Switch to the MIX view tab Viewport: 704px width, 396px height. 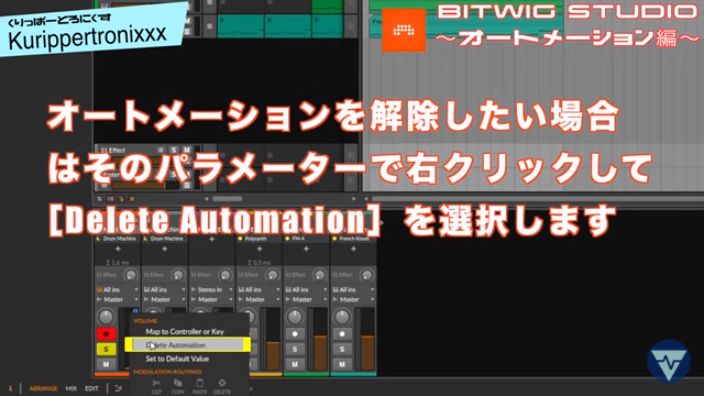[x=71, y=388]
